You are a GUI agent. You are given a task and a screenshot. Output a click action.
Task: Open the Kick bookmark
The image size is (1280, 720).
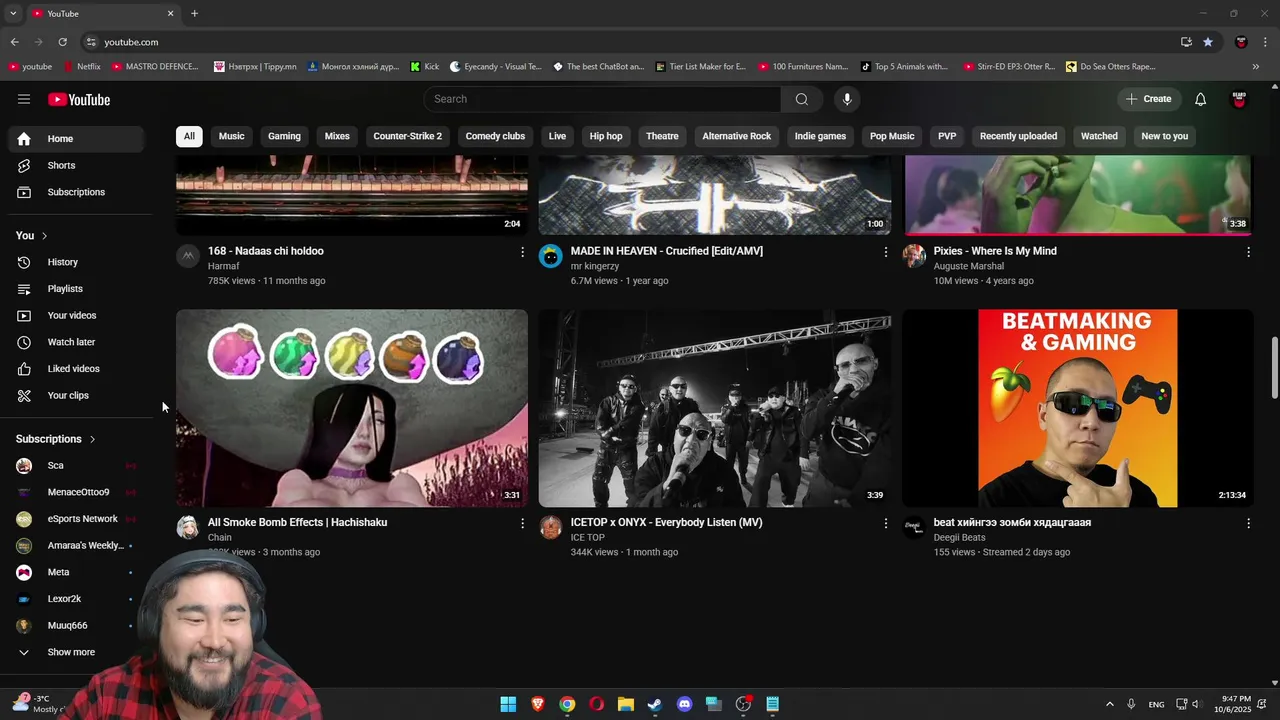(x=424, y=67)
